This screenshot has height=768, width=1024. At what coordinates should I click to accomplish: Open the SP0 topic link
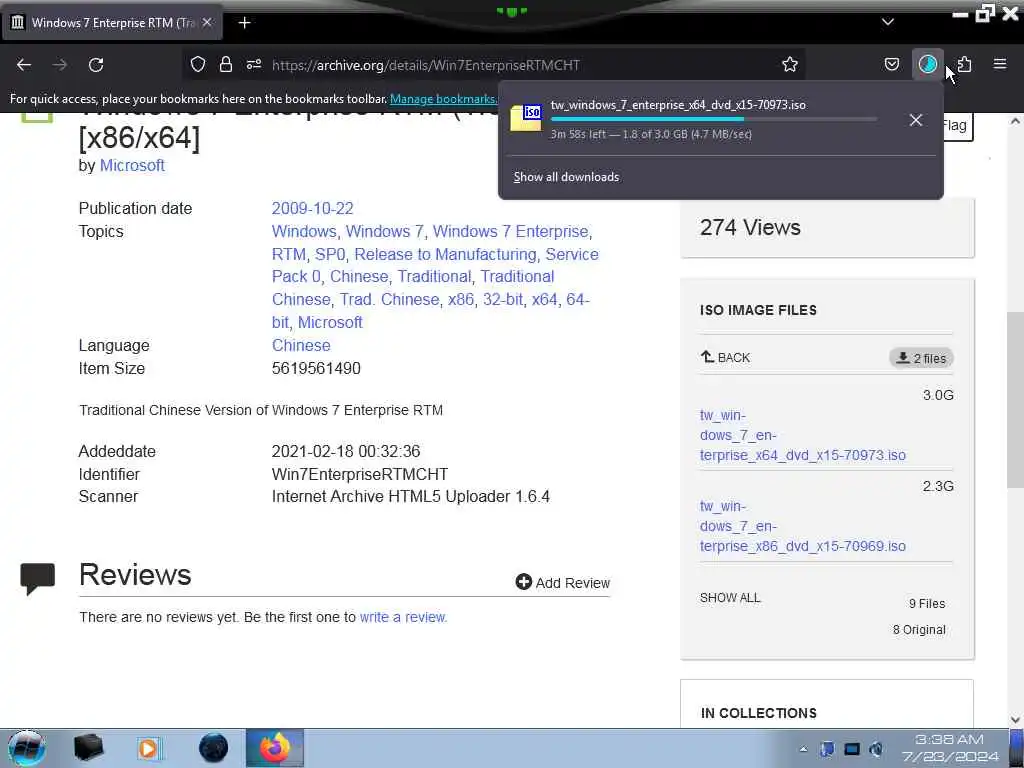click(330, 254)
